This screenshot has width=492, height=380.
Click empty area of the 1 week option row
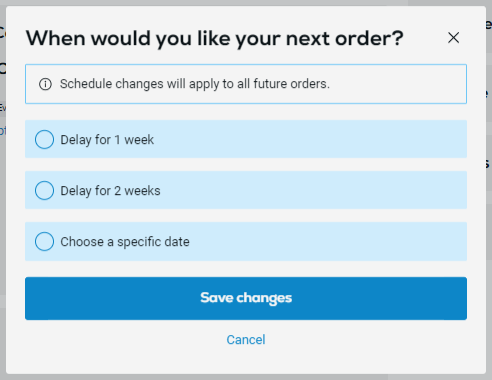pos(310,139)
